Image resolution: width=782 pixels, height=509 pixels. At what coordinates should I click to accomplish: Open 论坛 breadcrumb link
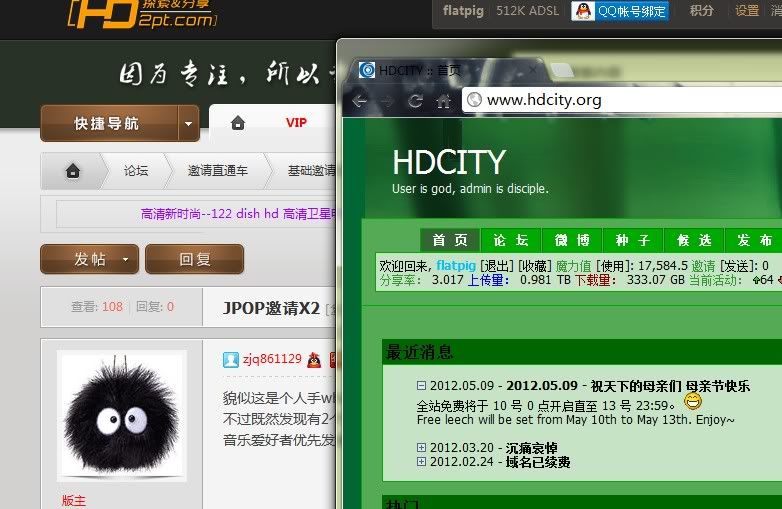[136, 171]
